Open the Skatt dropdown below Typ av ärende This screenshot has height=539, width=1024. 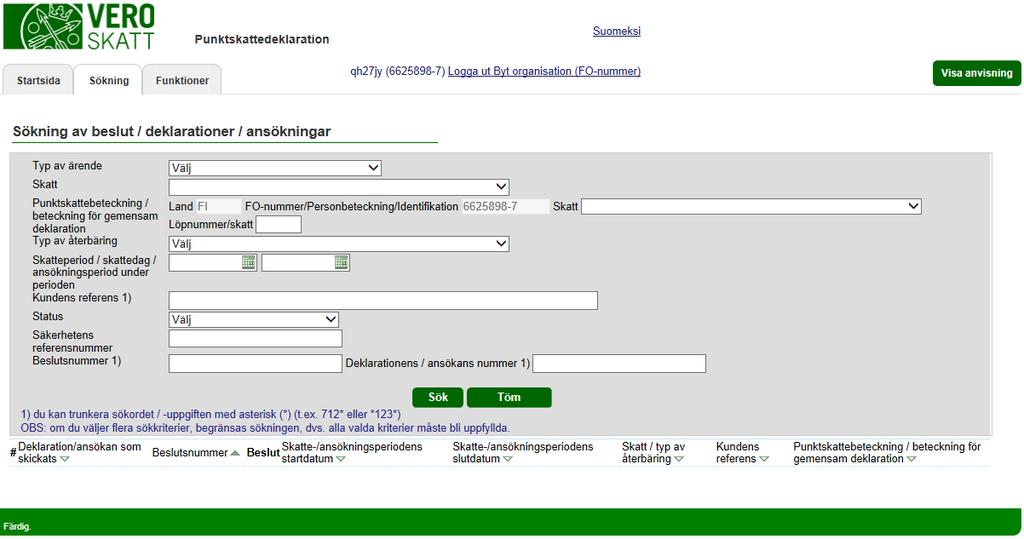(339, 187)
